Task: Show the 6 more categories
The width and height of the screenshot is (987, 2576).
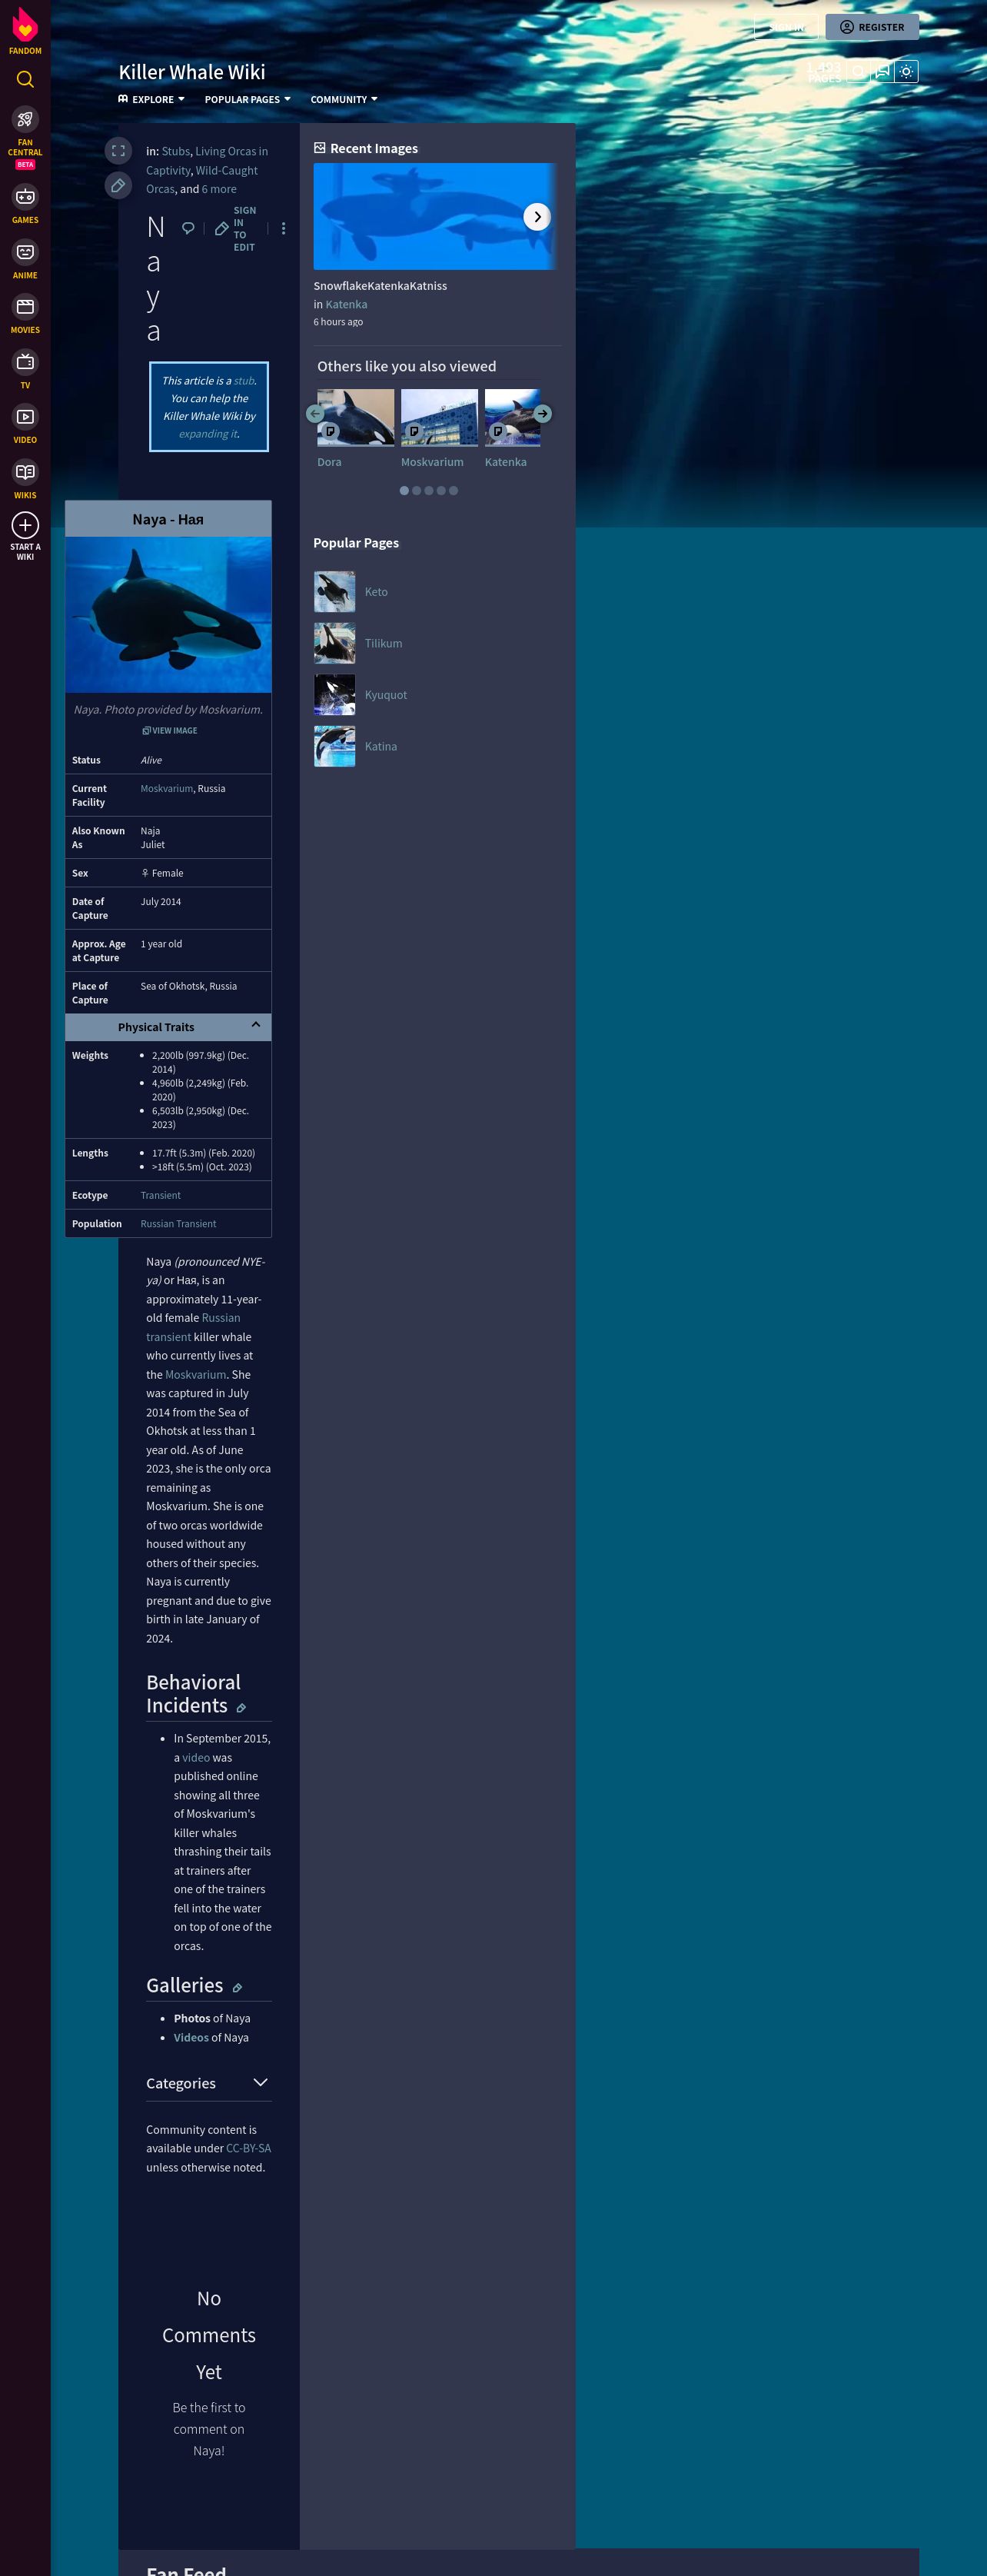Action: click(219, 189)
